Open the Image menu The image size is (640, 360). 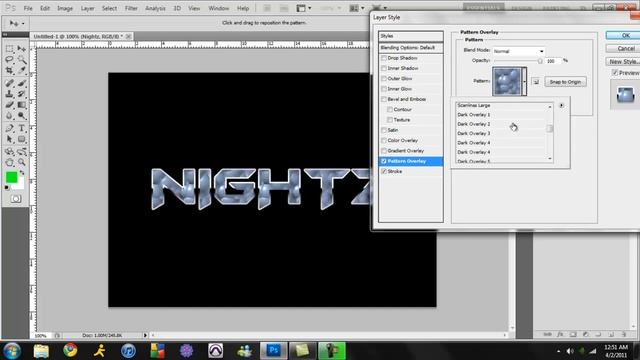click(65, 8)
